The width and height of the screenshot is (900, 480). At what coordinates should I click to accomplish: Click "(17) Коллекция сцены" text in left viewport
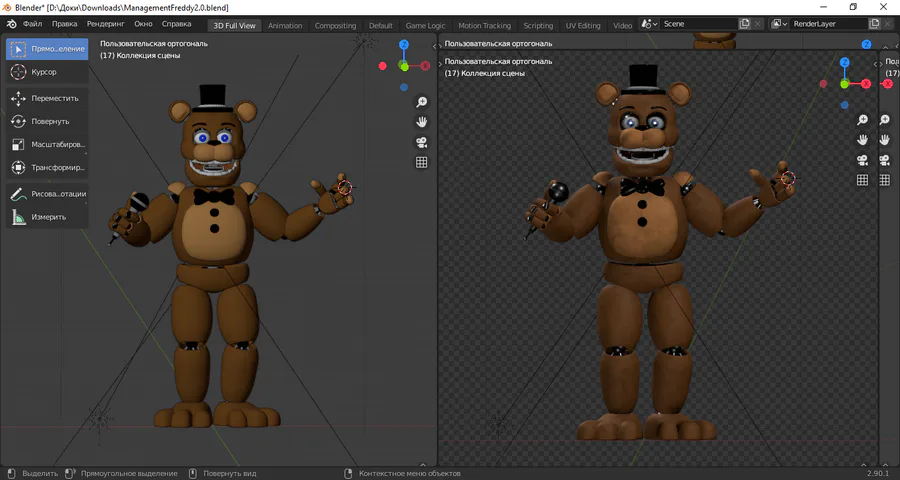click(x=140, y=56)
